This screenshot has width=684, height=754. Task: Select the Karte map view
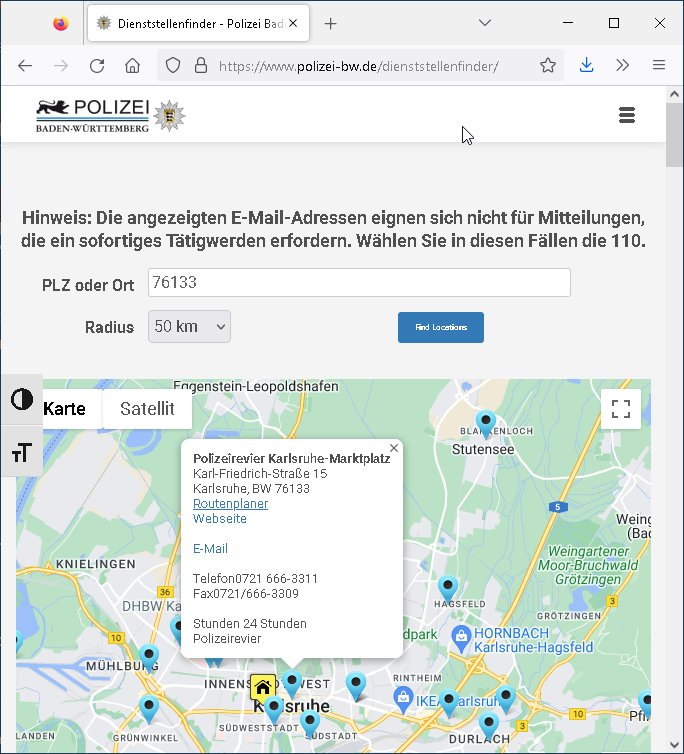tap(64, 408)
